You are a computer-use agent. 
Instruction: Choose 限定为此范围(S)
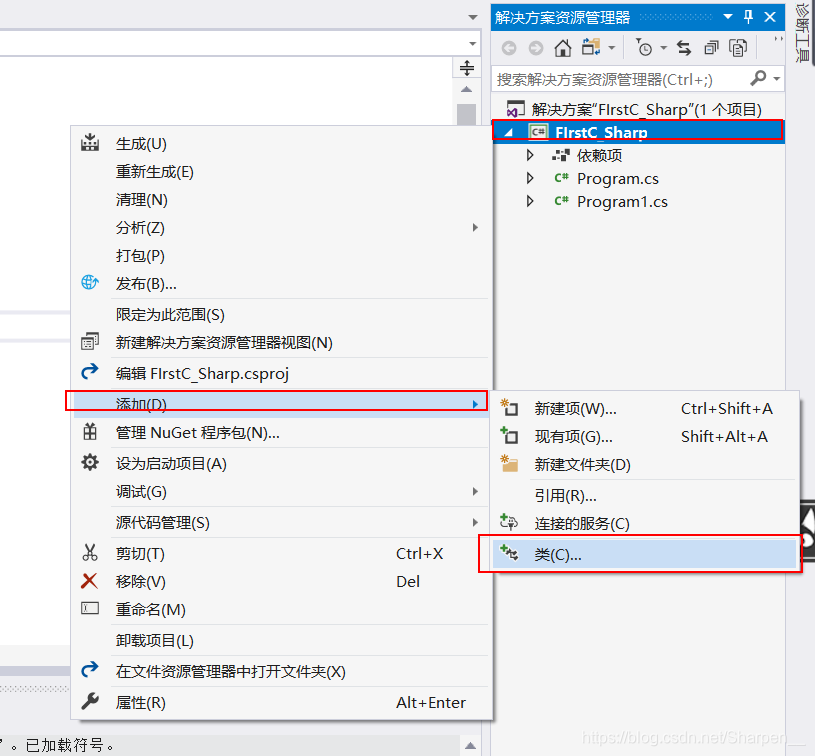click(281, 315)
